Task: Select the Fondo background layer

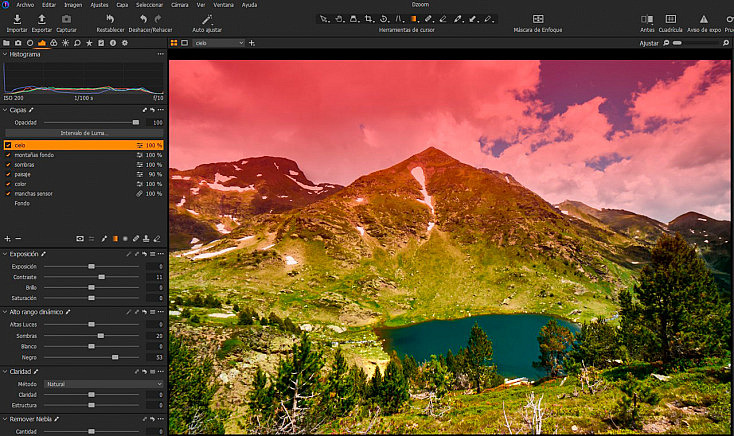Action: click(84, 204)
